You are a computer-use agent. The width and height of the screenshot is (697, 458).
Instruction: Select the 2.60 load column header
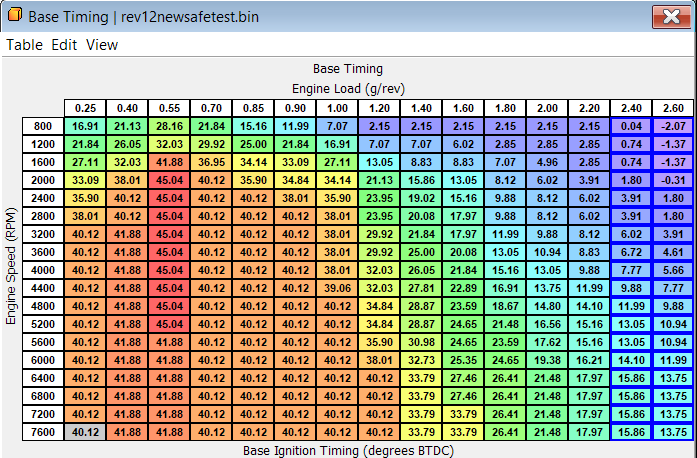673,108
